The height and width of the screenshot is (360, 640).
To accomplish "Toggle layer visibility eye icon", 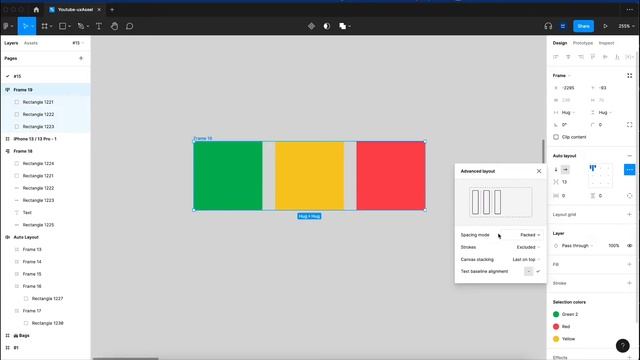I will (x=629, y=246).
